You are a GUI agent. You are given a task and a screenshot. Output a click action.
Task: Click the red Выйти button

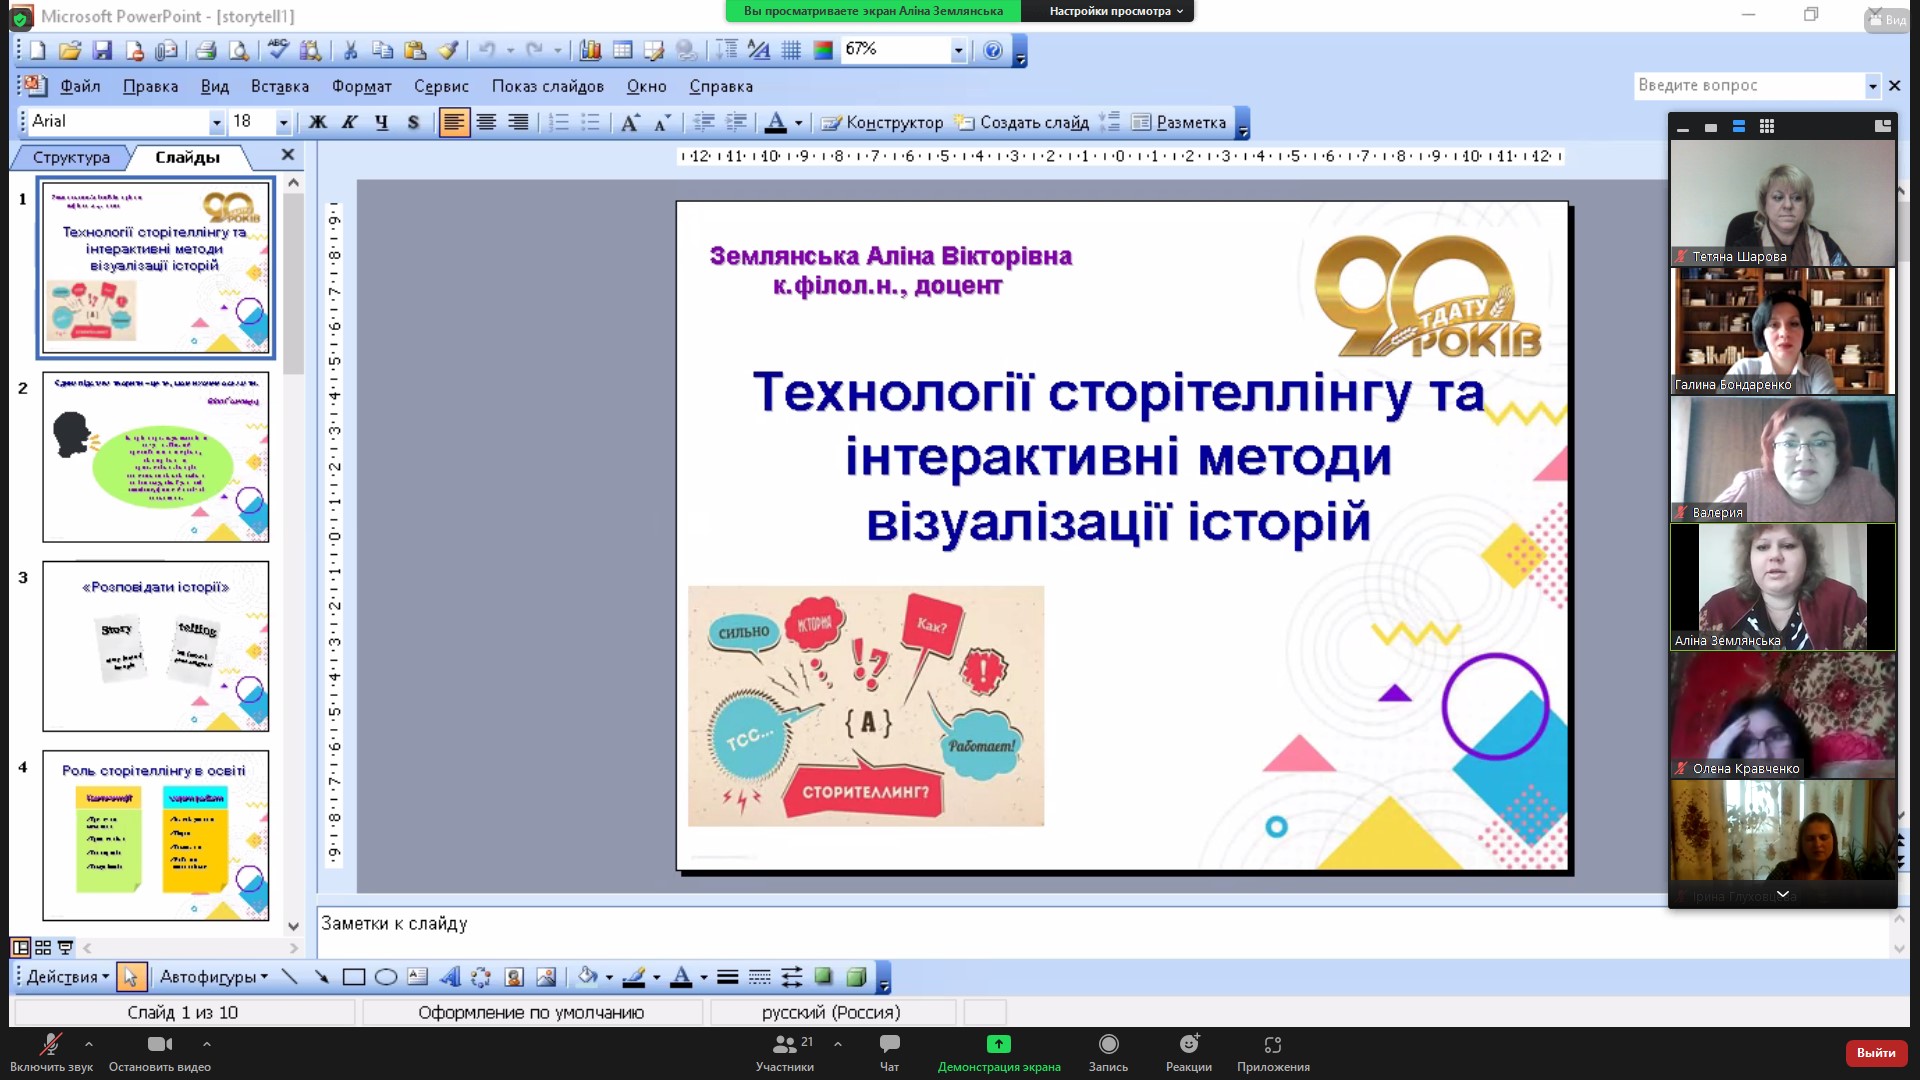[1875, 1052]
